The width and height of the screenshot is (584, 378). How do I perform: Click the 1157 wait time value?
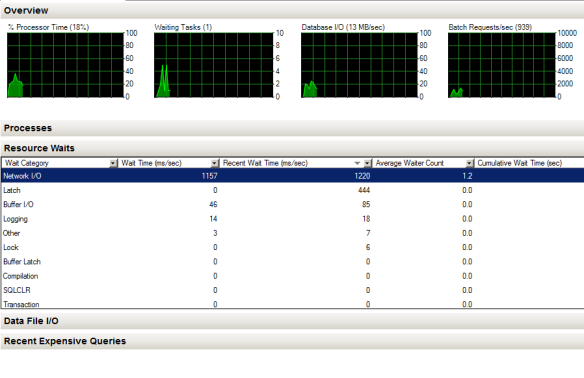[209, 176]
